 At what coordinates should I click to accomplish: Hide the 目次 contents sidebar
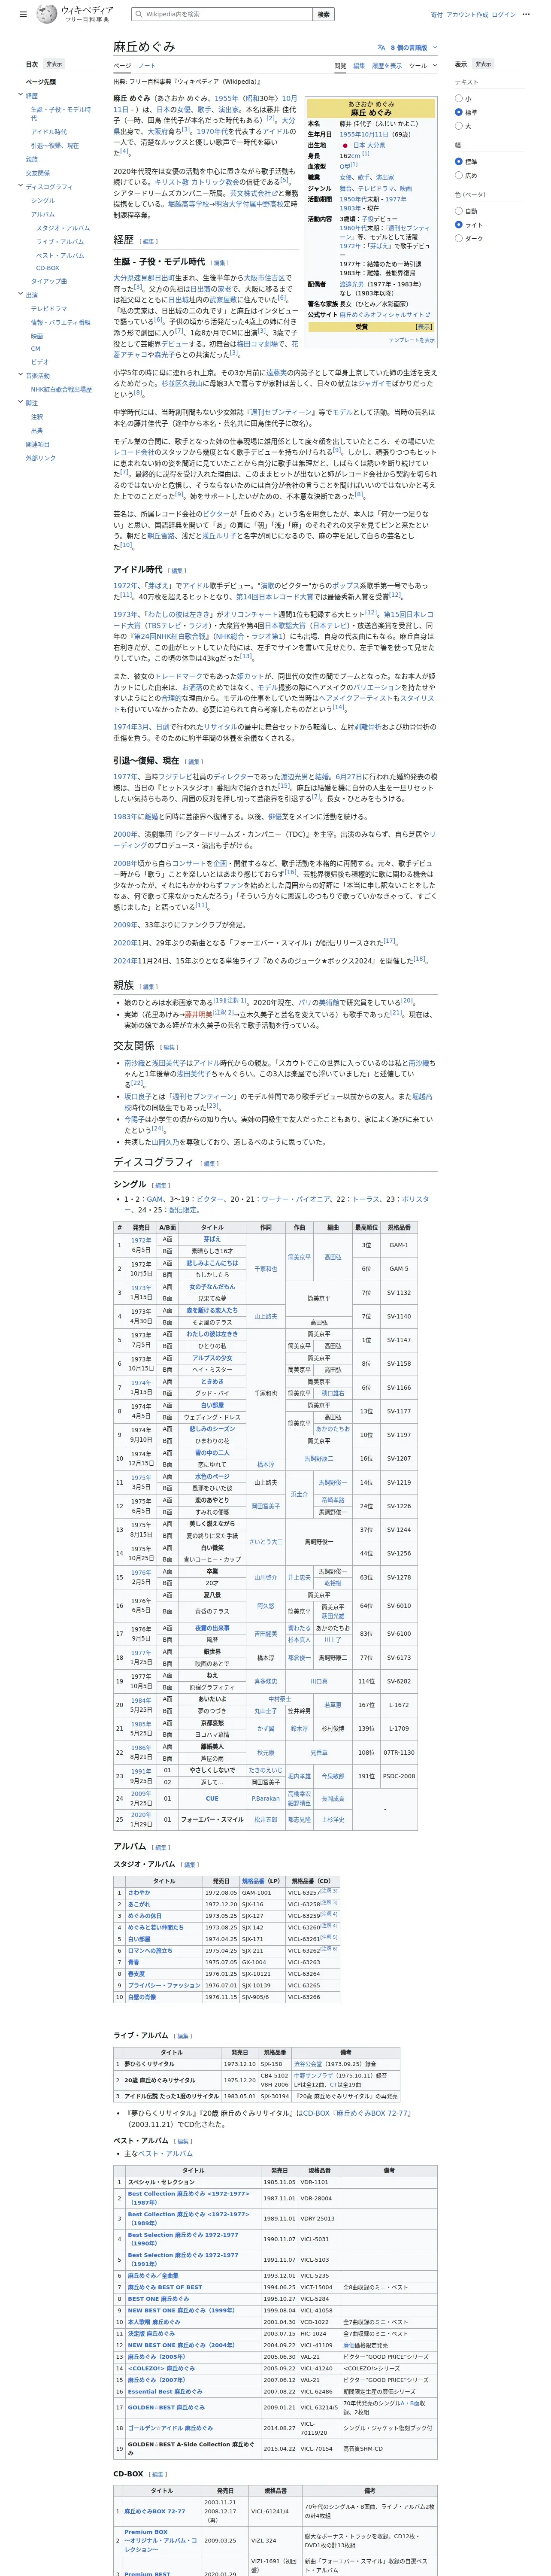pyautogui.click(x=54, y=64)
